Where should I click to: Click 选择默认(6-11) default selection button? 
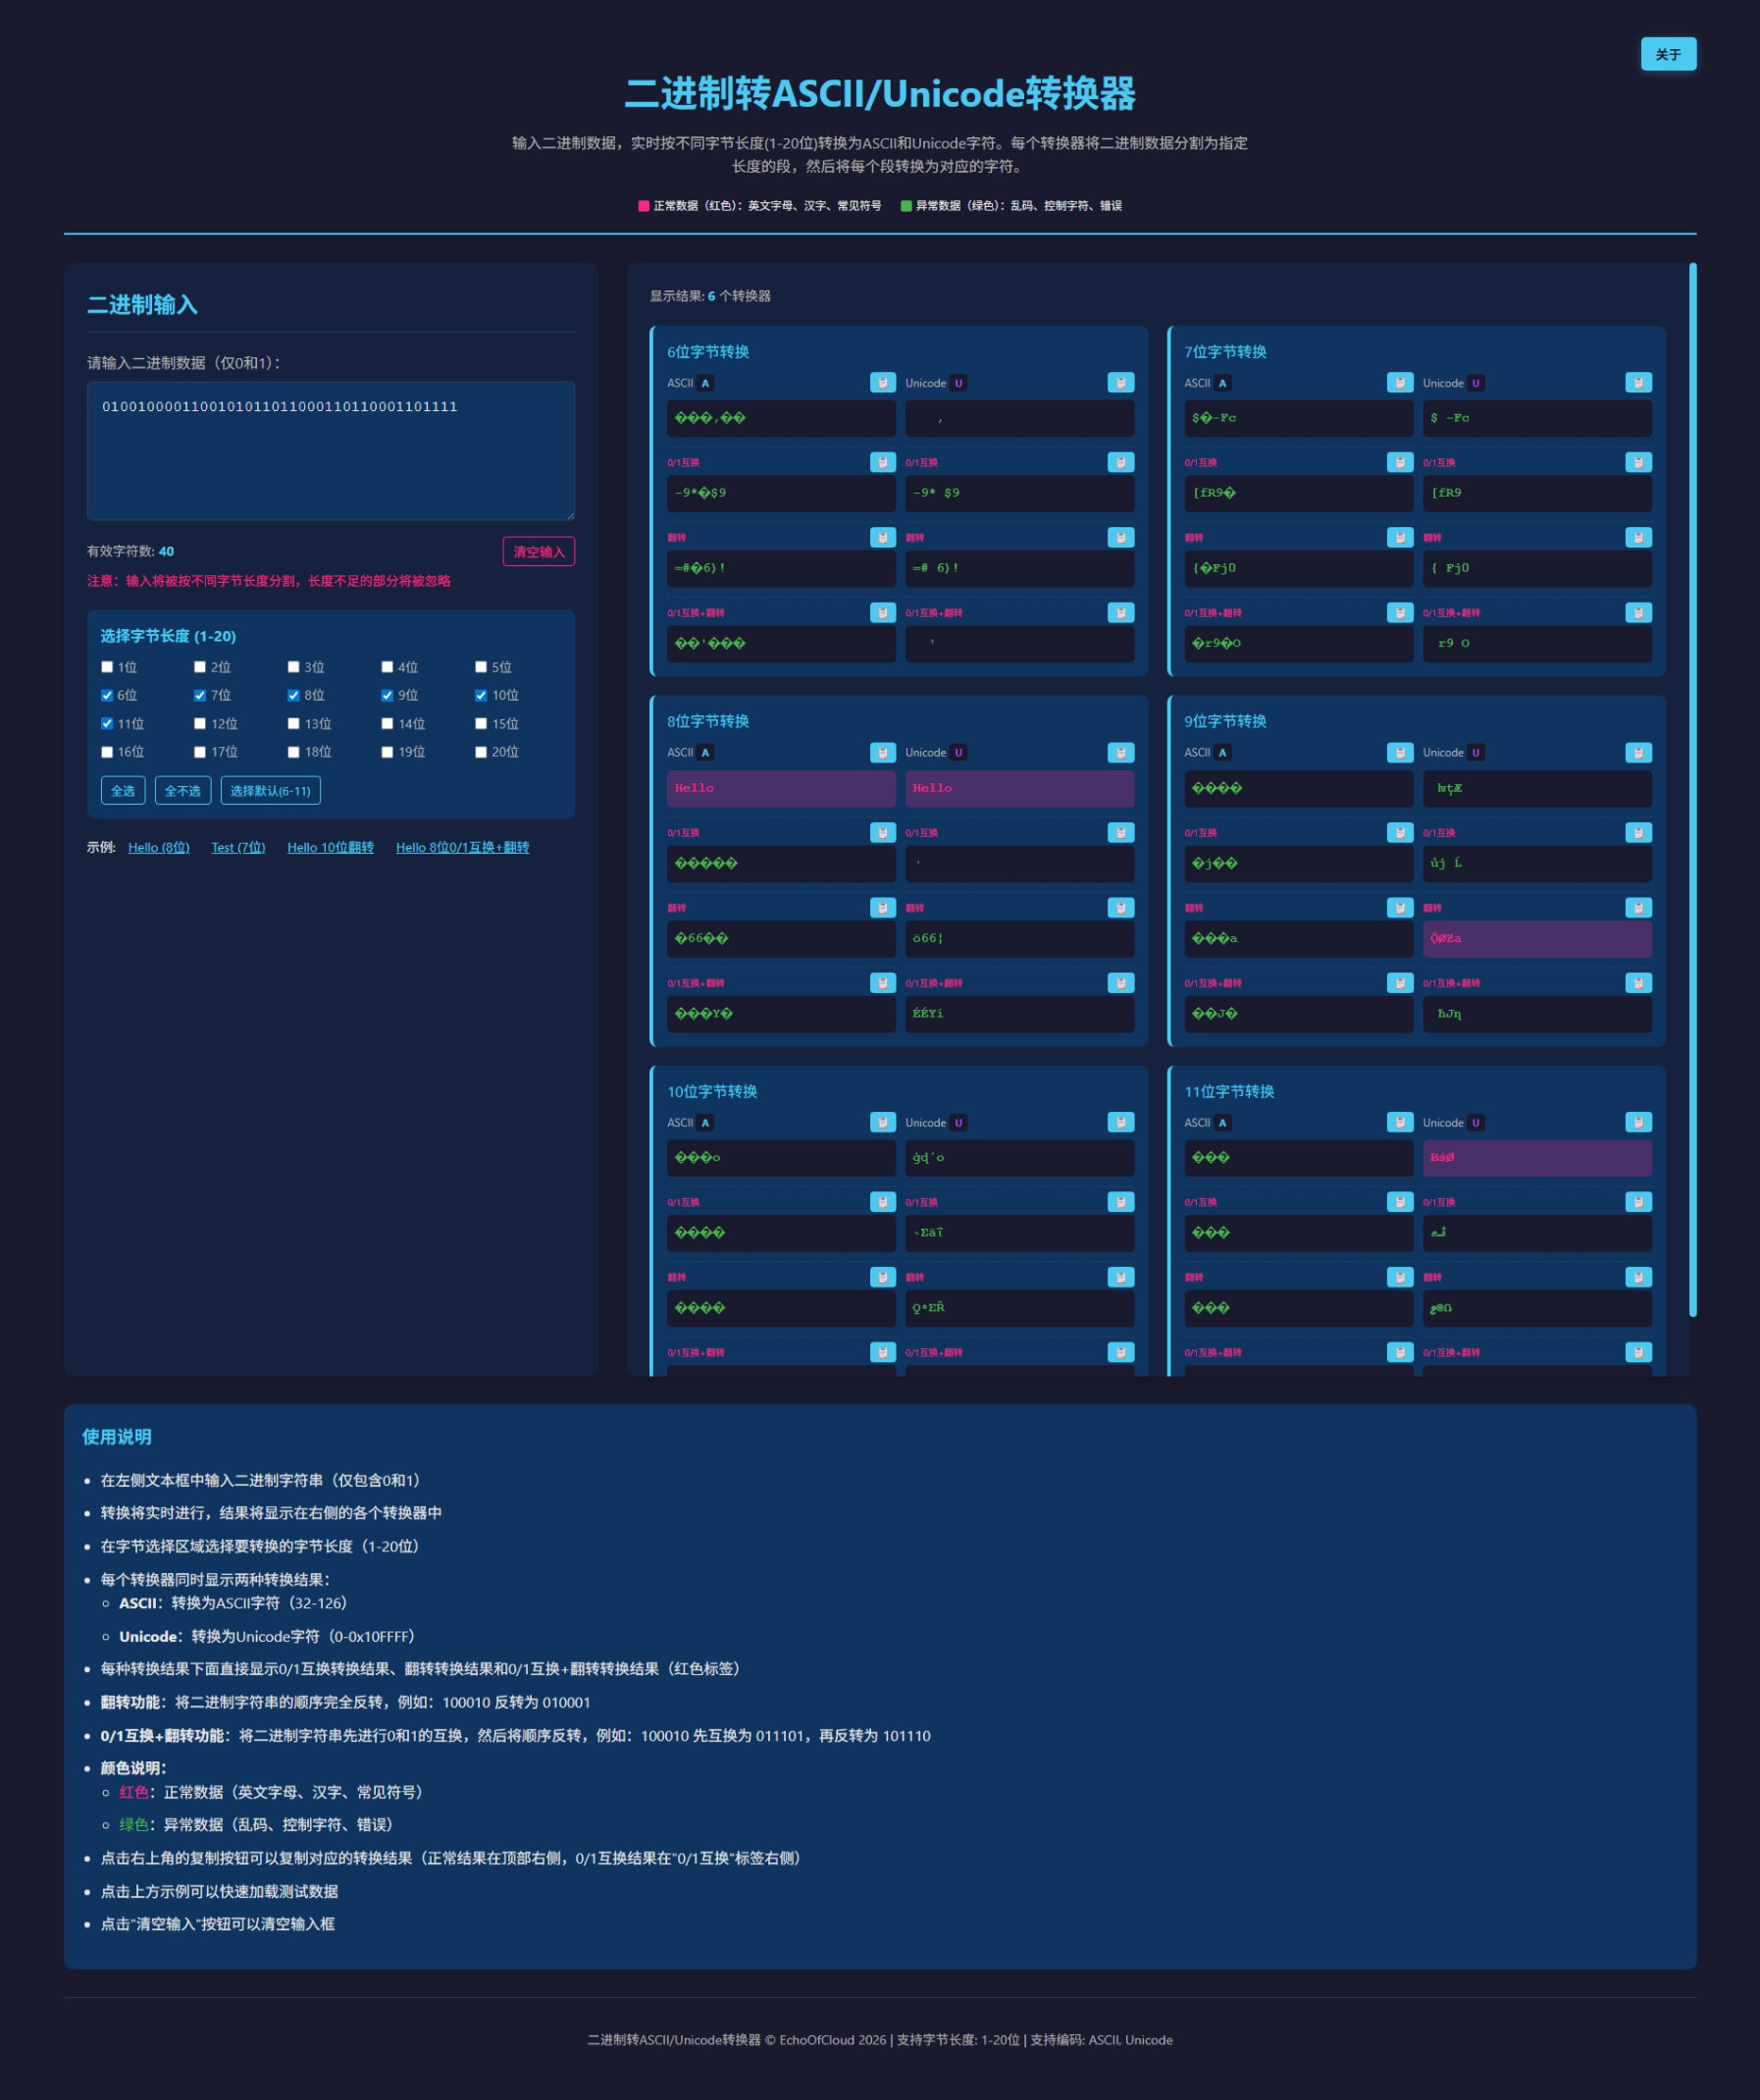pyautogui.click(x=270, y=790)
